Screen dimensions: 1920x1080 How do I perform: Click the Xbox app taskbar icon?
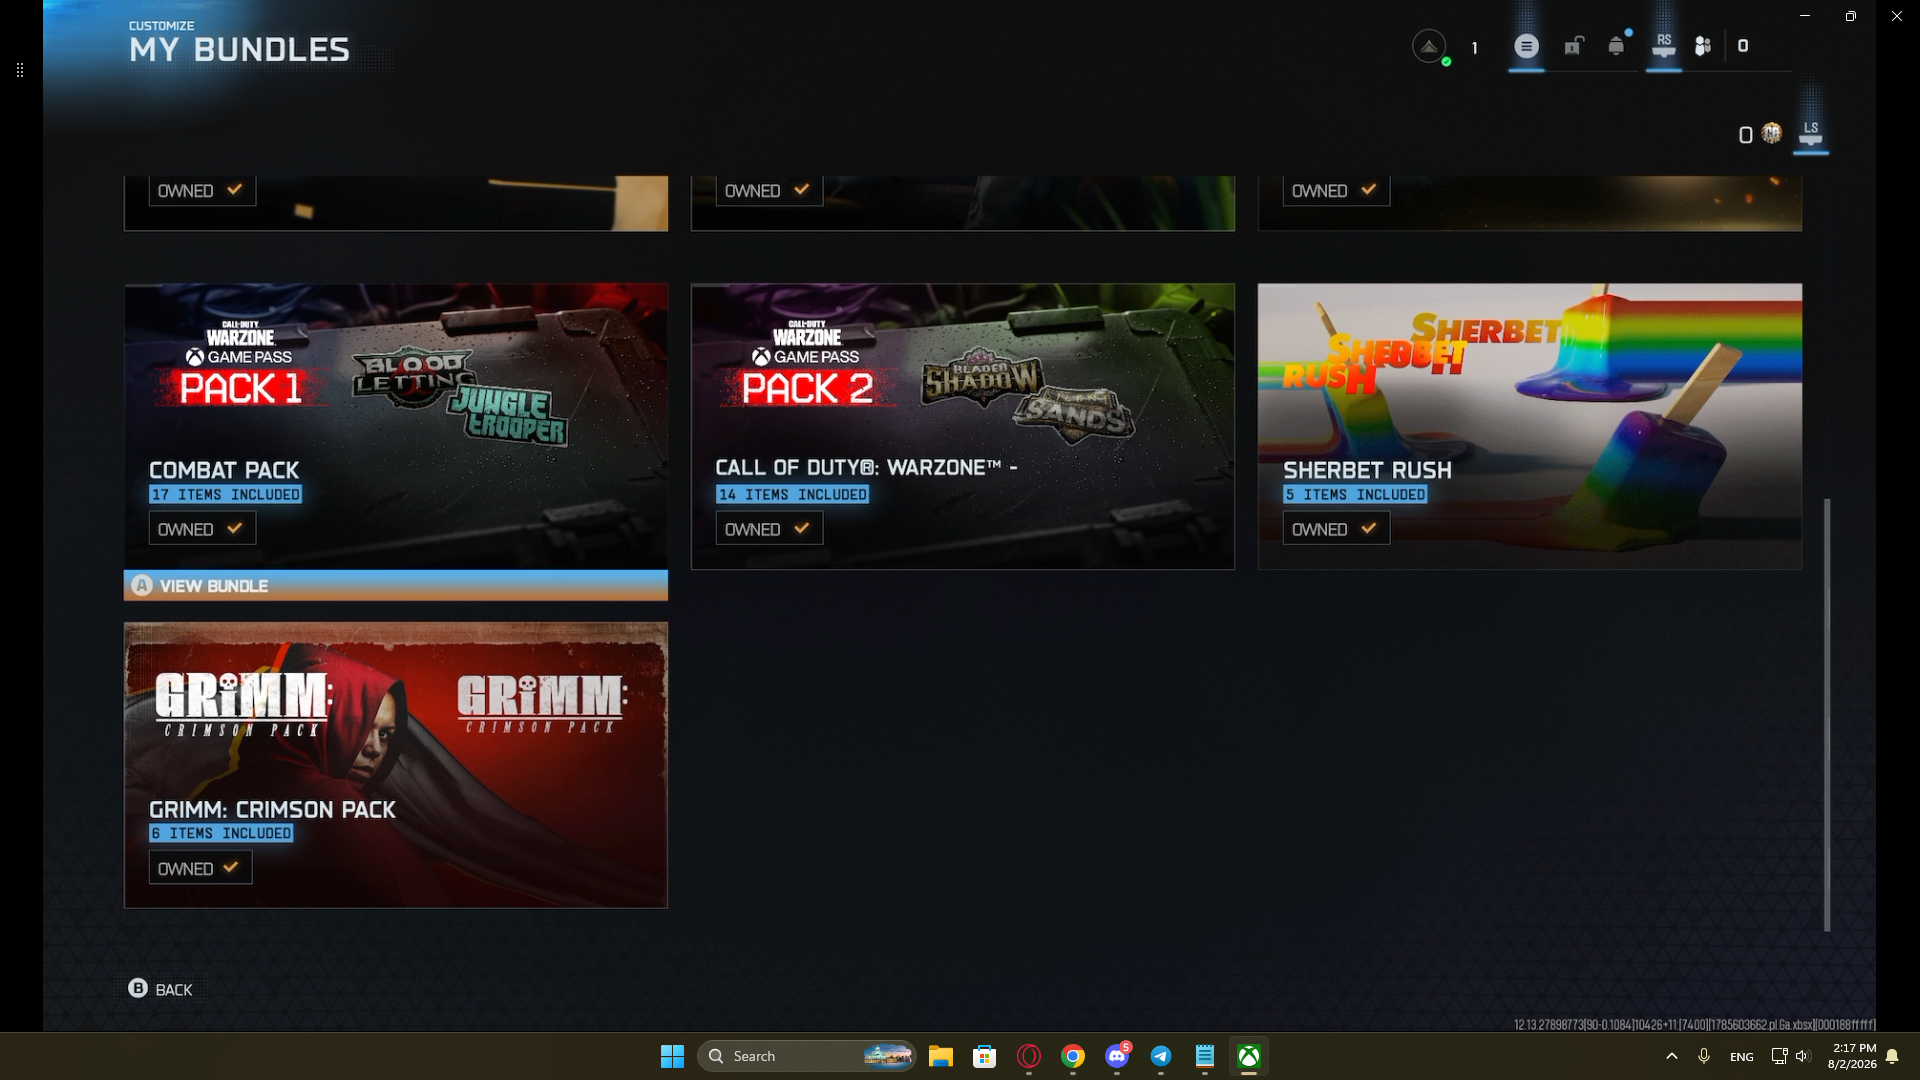click(1249, 1056)
